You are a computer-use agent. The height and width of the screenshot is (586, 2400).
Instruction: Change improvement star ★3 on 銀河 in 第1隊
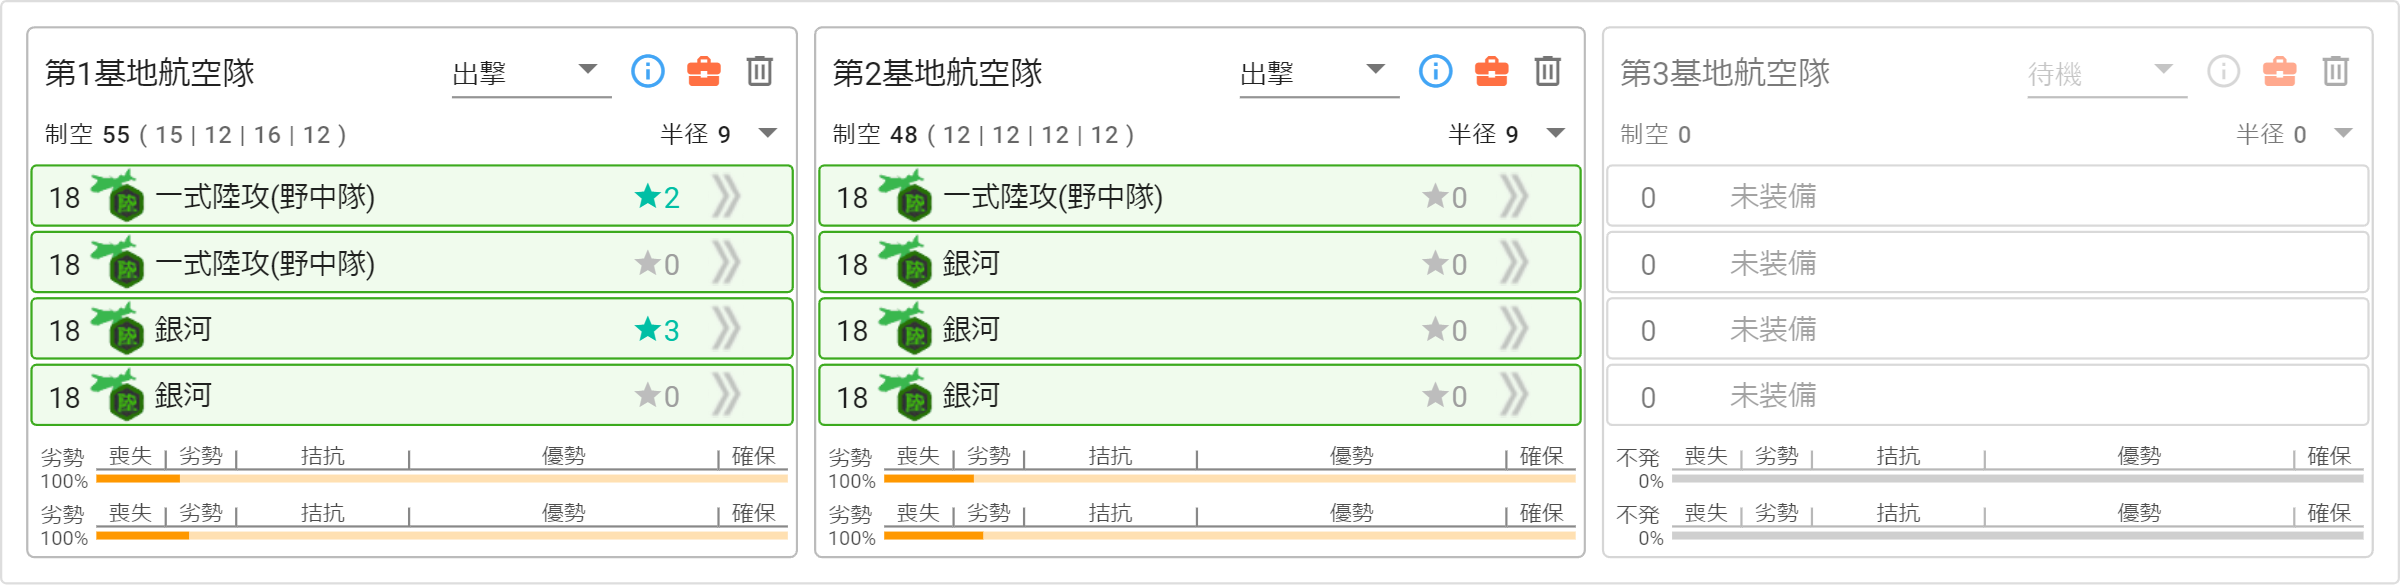pos(658,330)
